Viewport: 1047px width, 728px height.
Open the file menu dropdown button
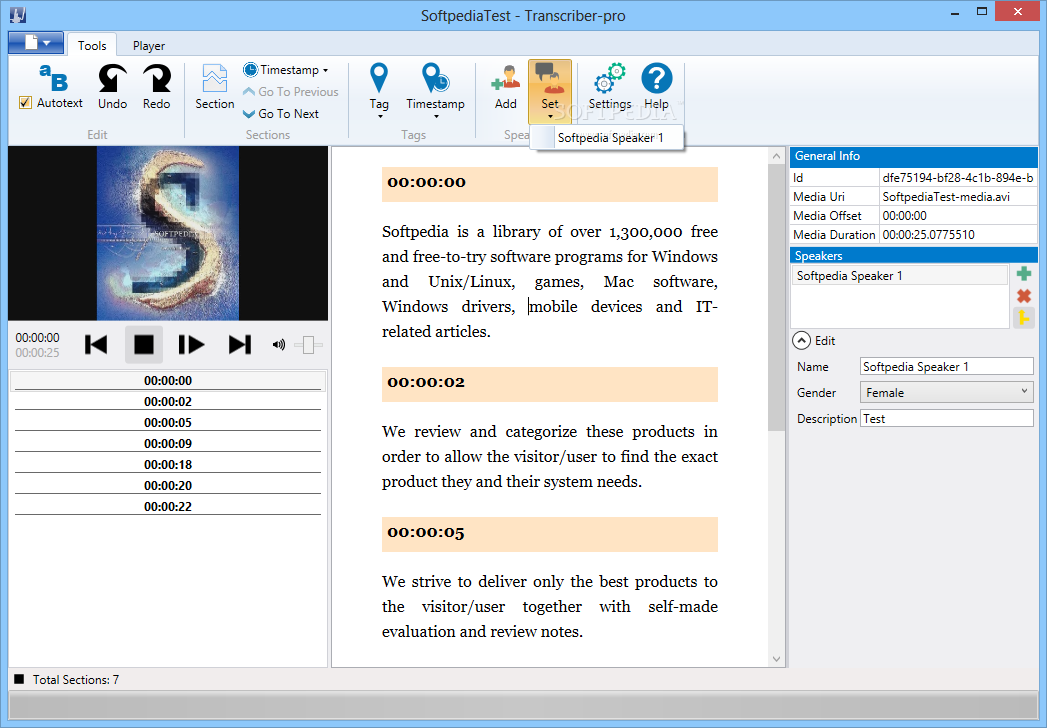tap(36, 43)
